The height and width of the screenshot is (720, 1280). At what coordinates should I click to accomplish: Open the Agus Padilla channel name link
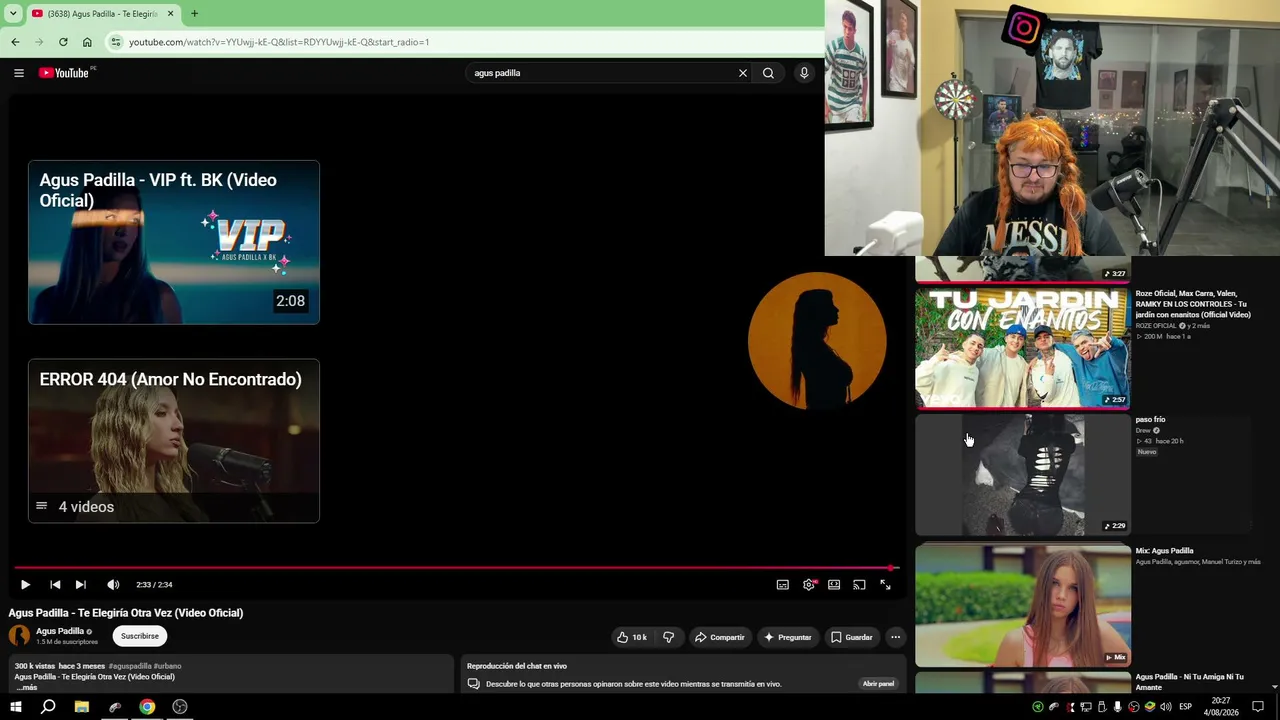tap(60, 632)
